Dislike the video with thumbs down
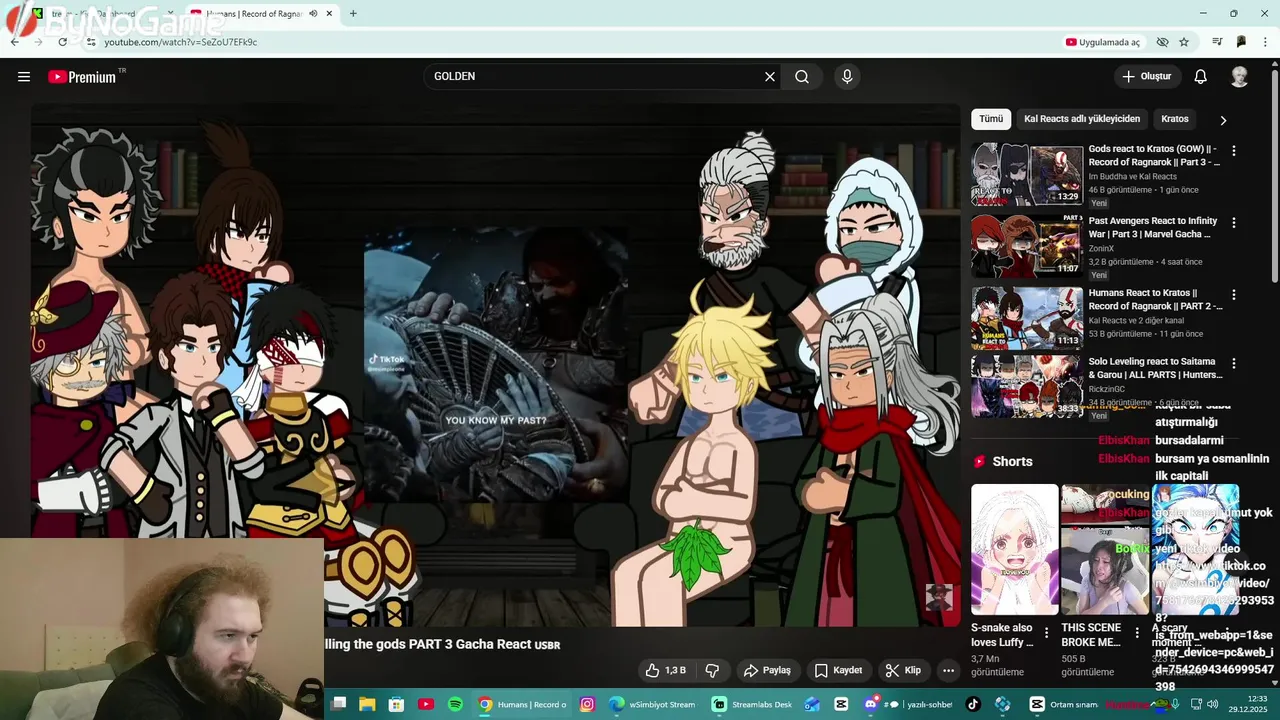Image resolution: width=1280 pixels, height=720 pixels. tap(713, 670)
